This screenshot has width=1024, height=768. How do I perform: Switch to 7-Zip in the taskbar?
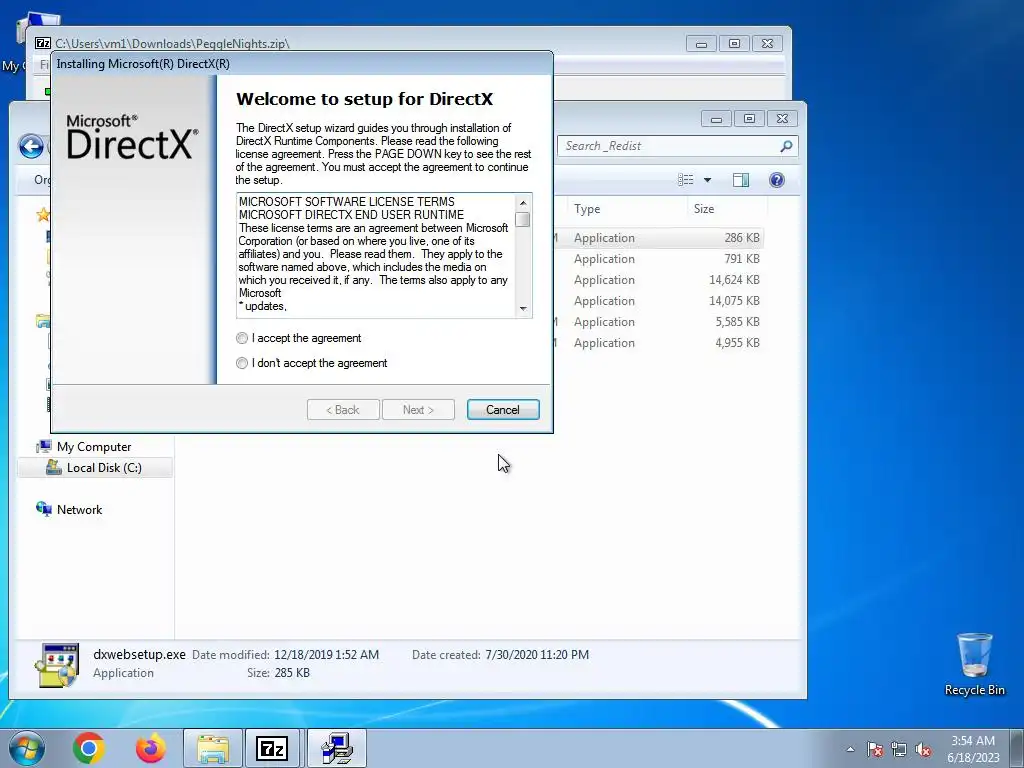point(272,748)
